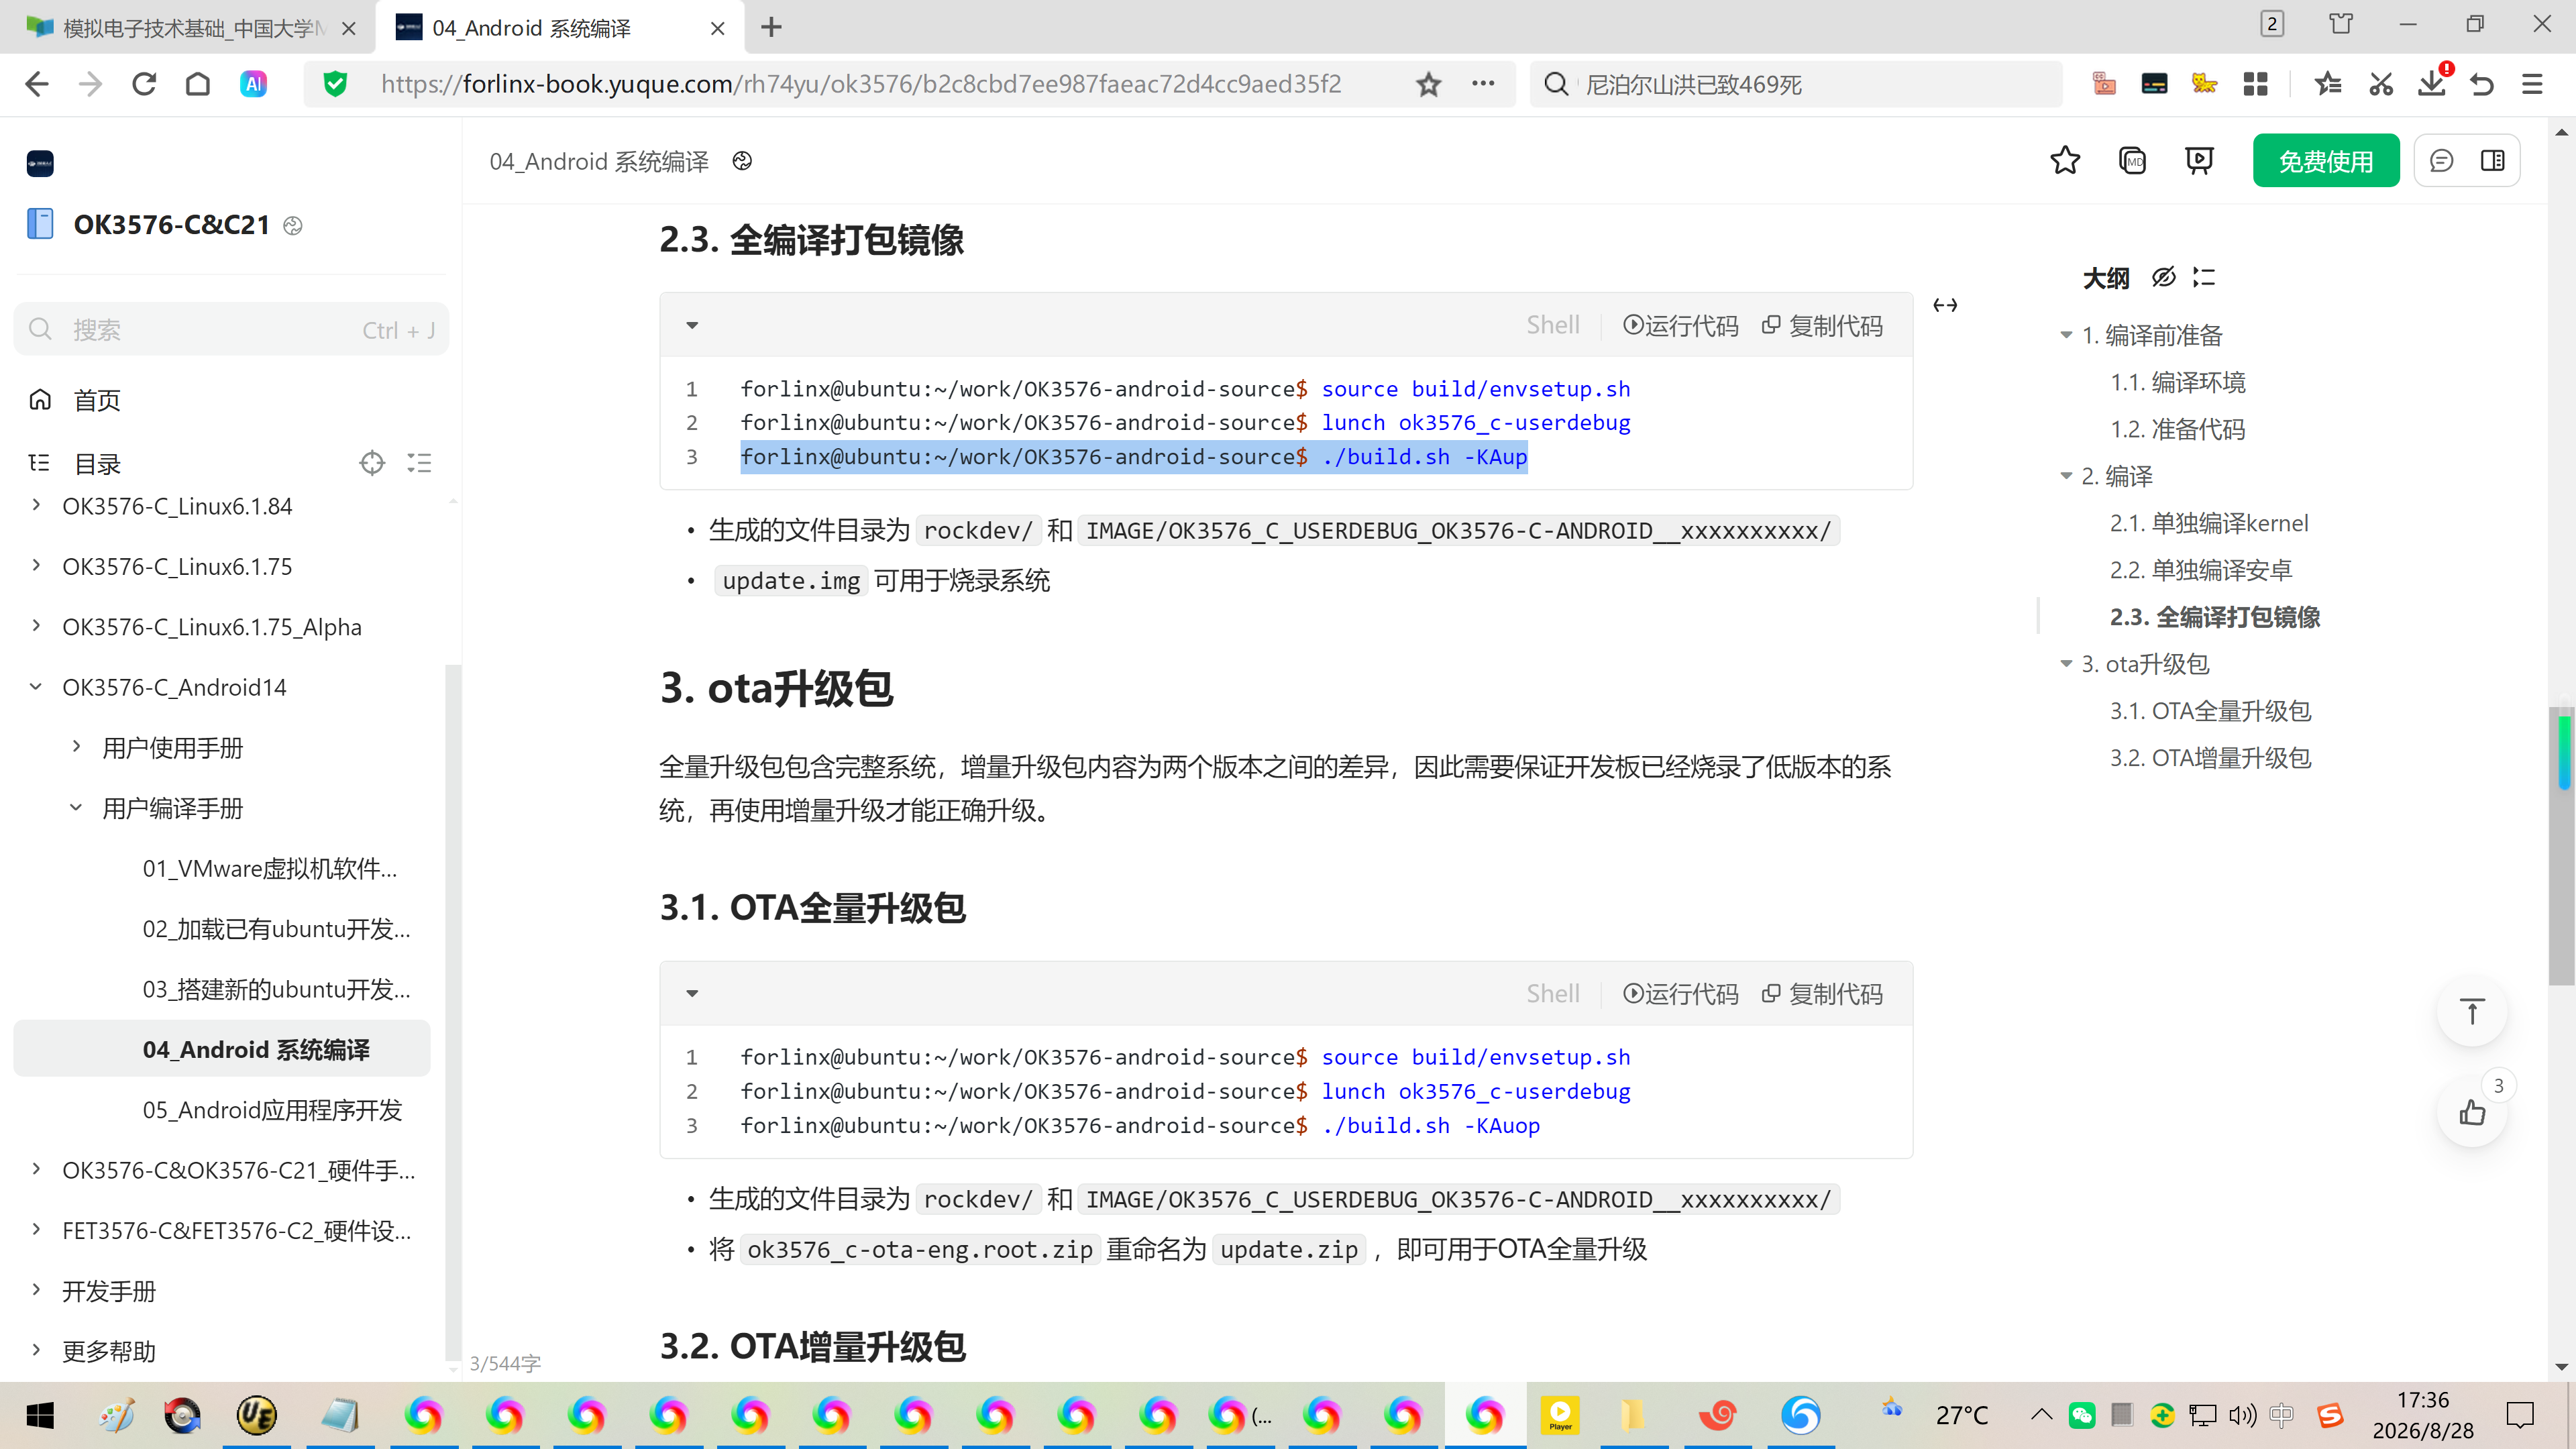Collapse all catalog tree items
Viewport: 2576px width, 1449px height.
419,463
